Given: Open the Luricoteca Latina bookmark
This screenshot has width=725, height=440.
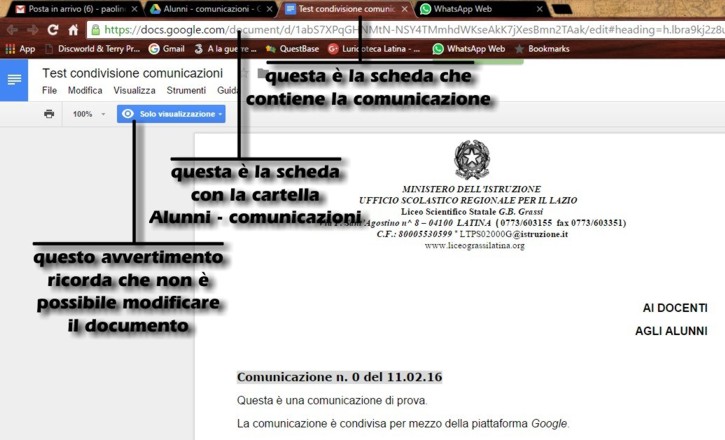Looking at the screenshot, I should (x=374, y=49).
